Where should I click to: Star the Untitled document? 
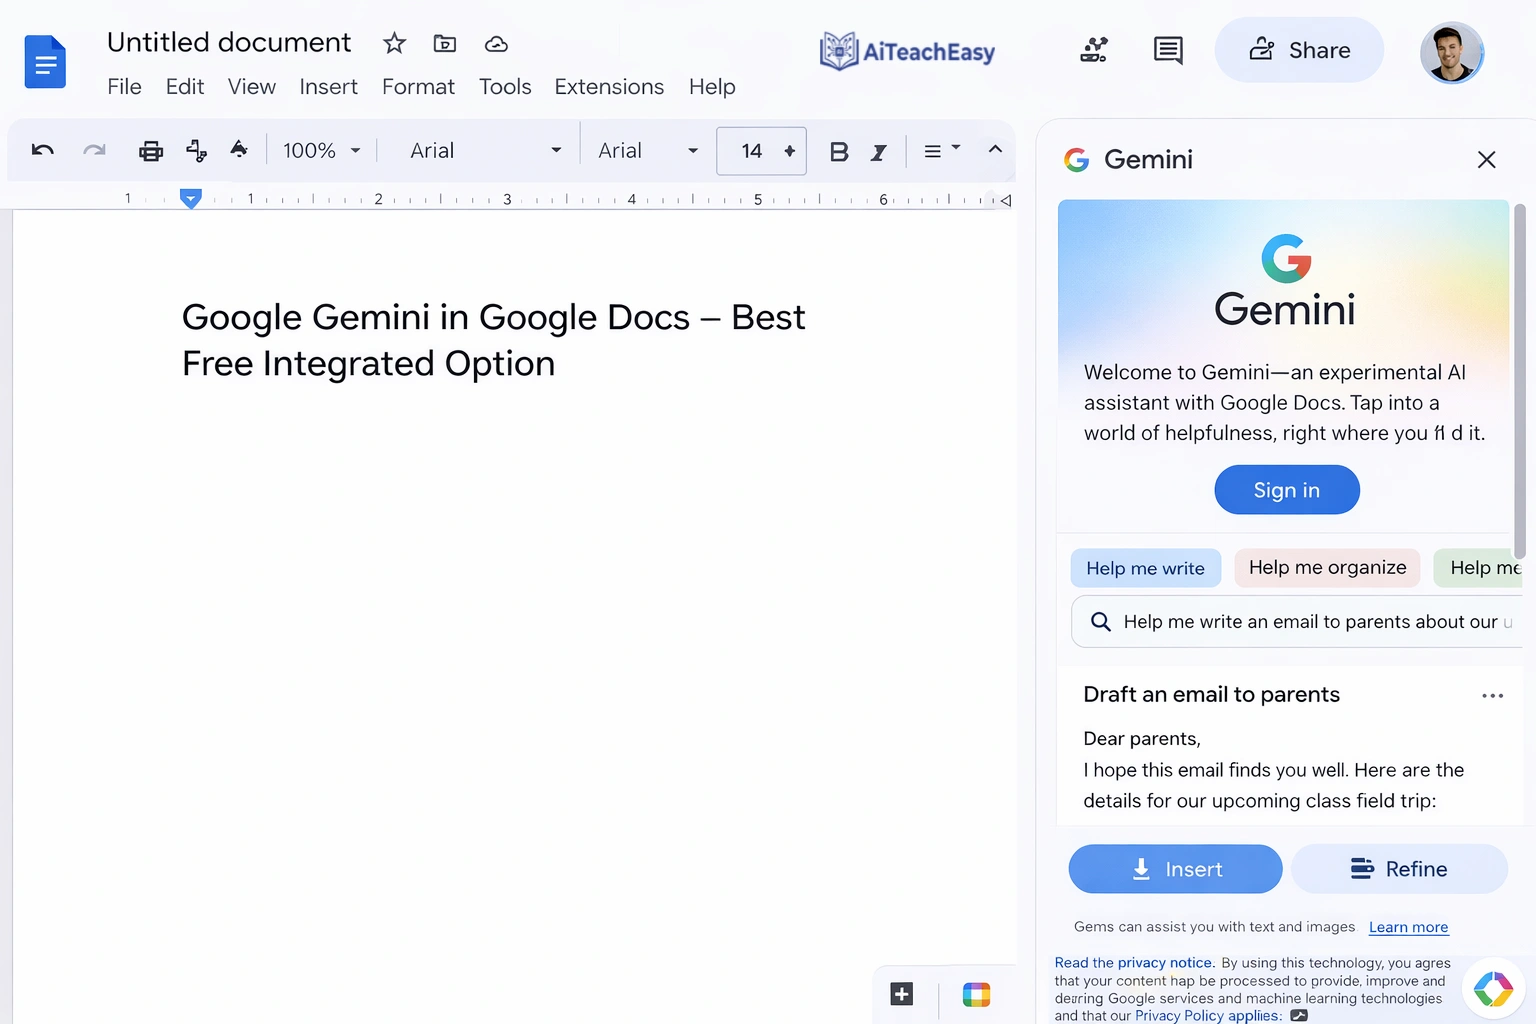(393, 43)
